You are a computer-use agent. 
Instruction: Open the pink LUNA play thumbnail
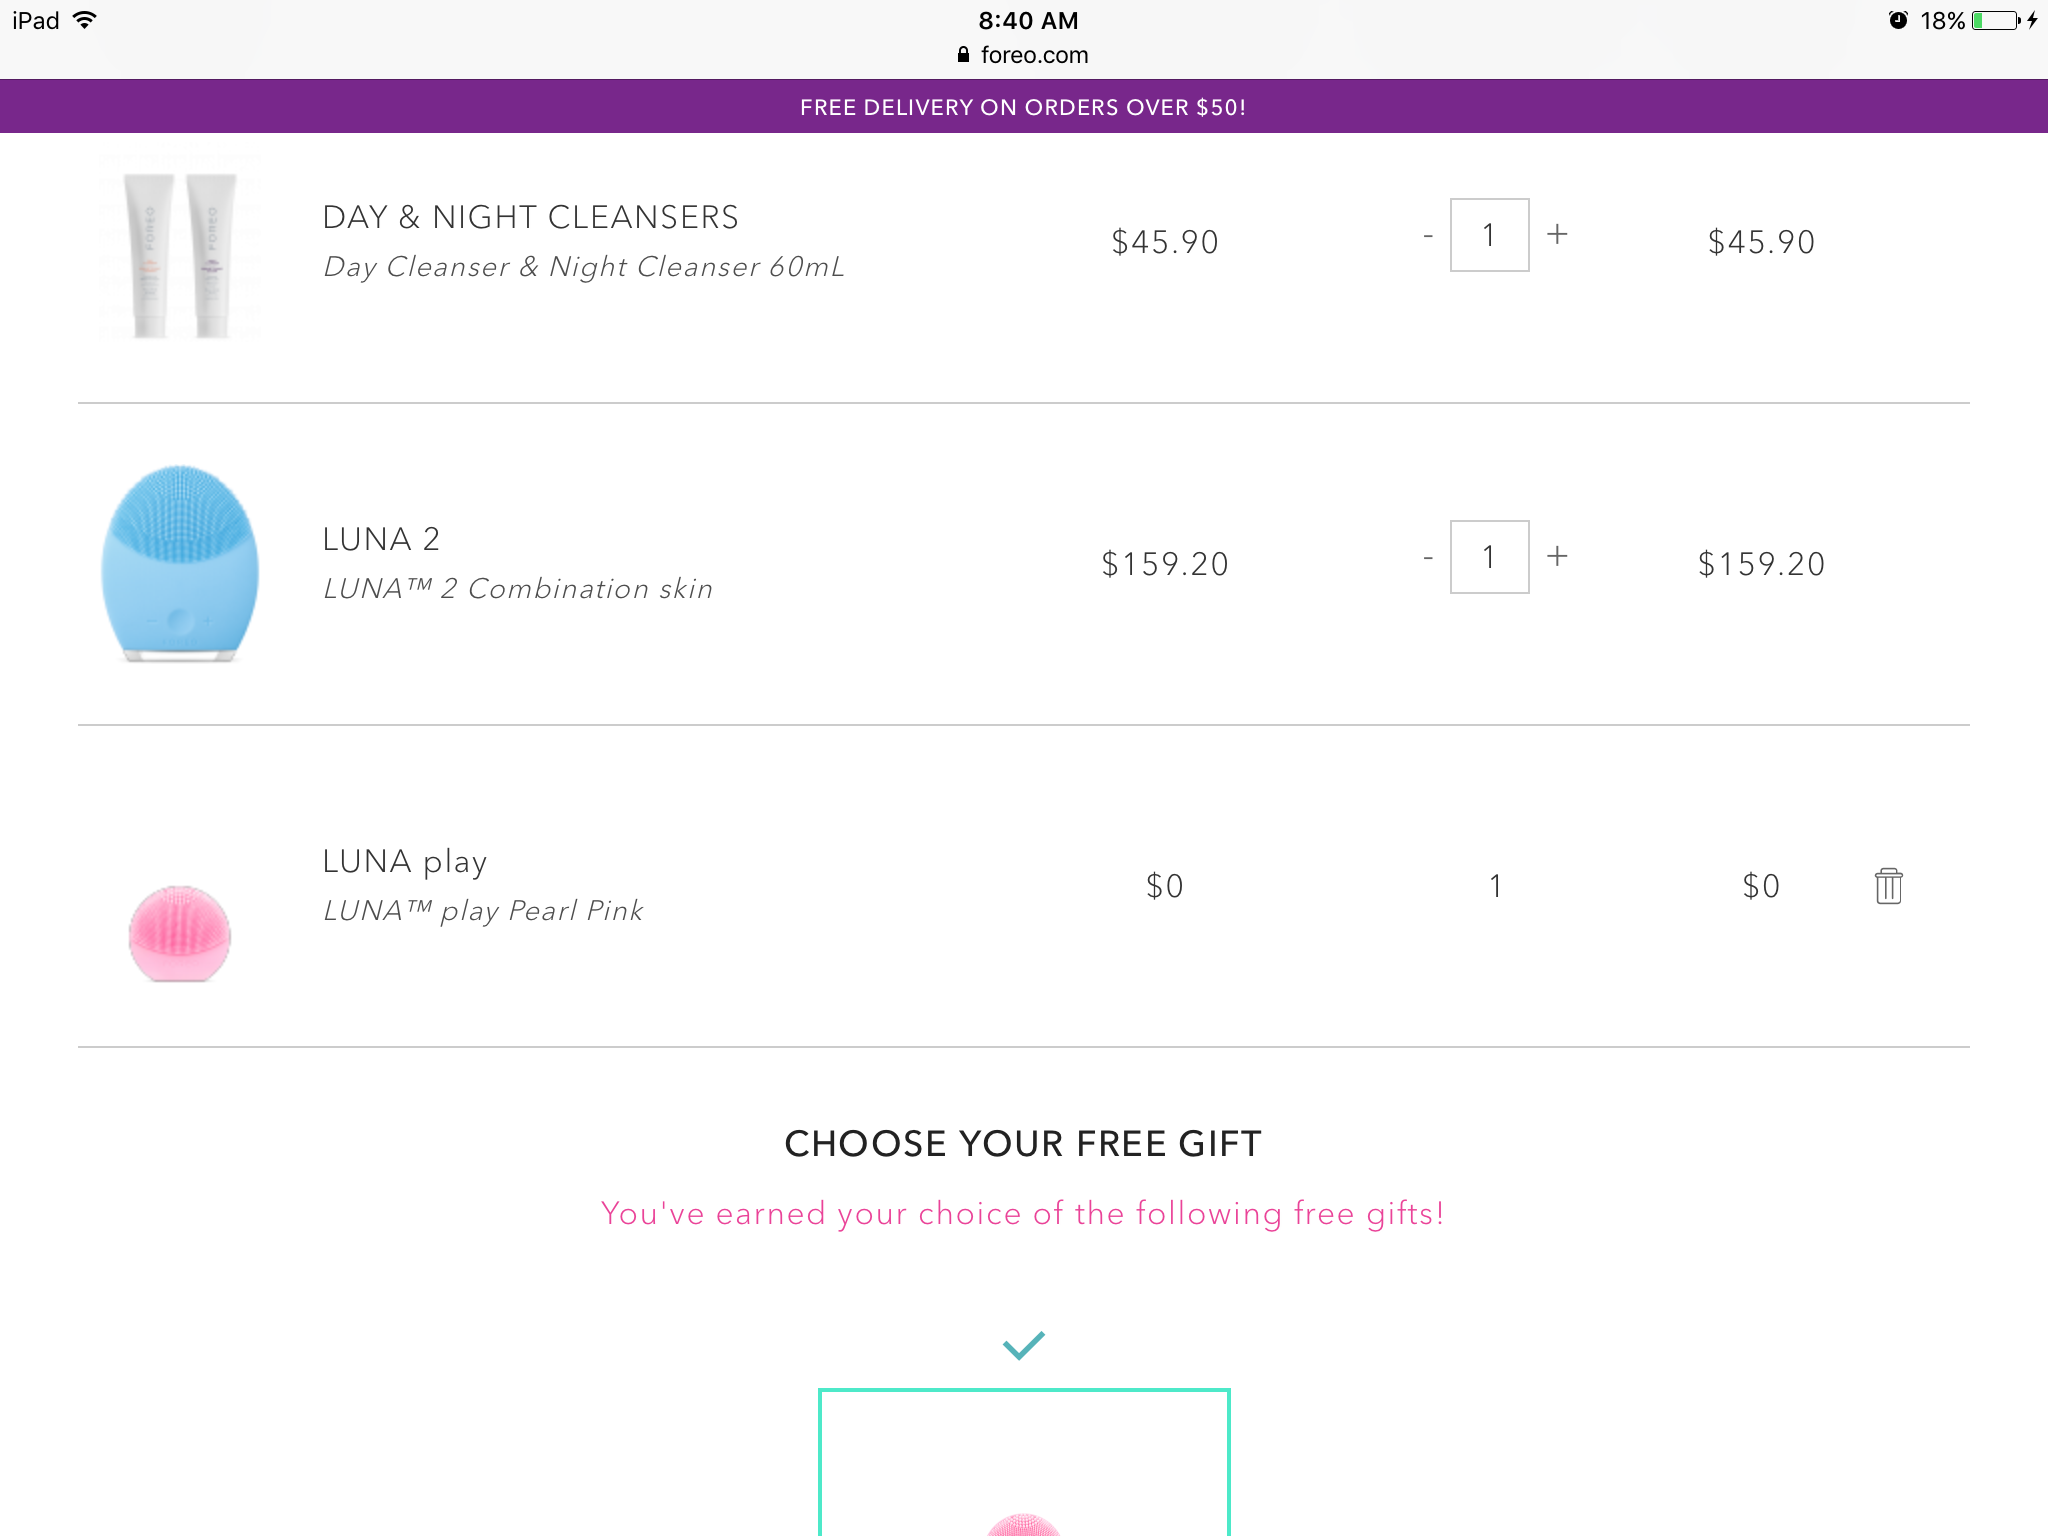coord(180,933)
